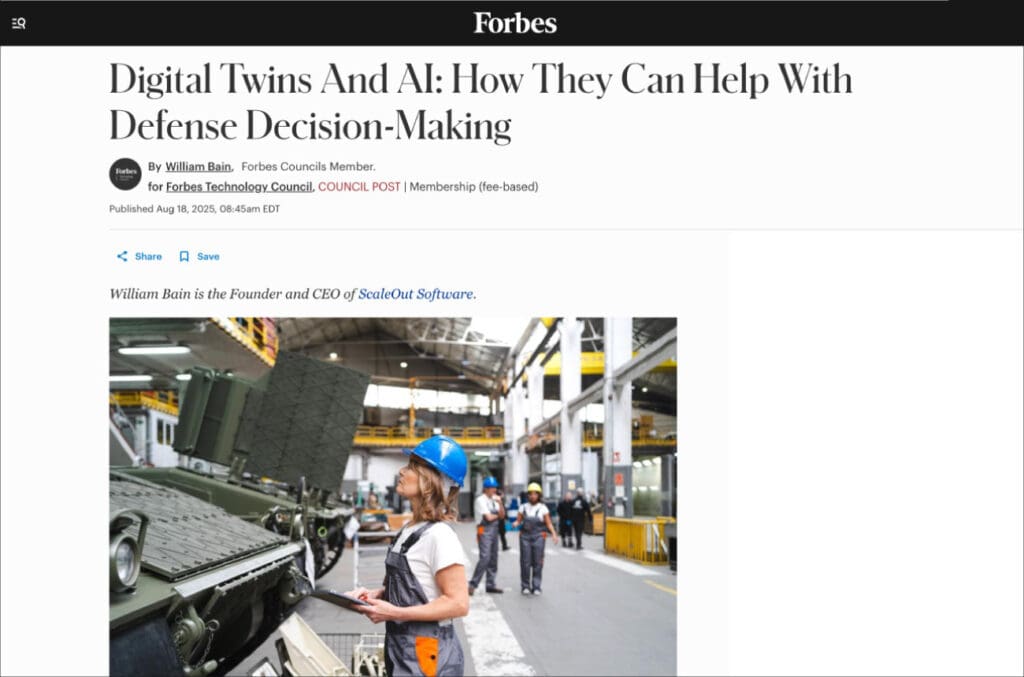Click the reading progress bar atop header
This screenshot has width=1024, height=677.
pos(475,1)
